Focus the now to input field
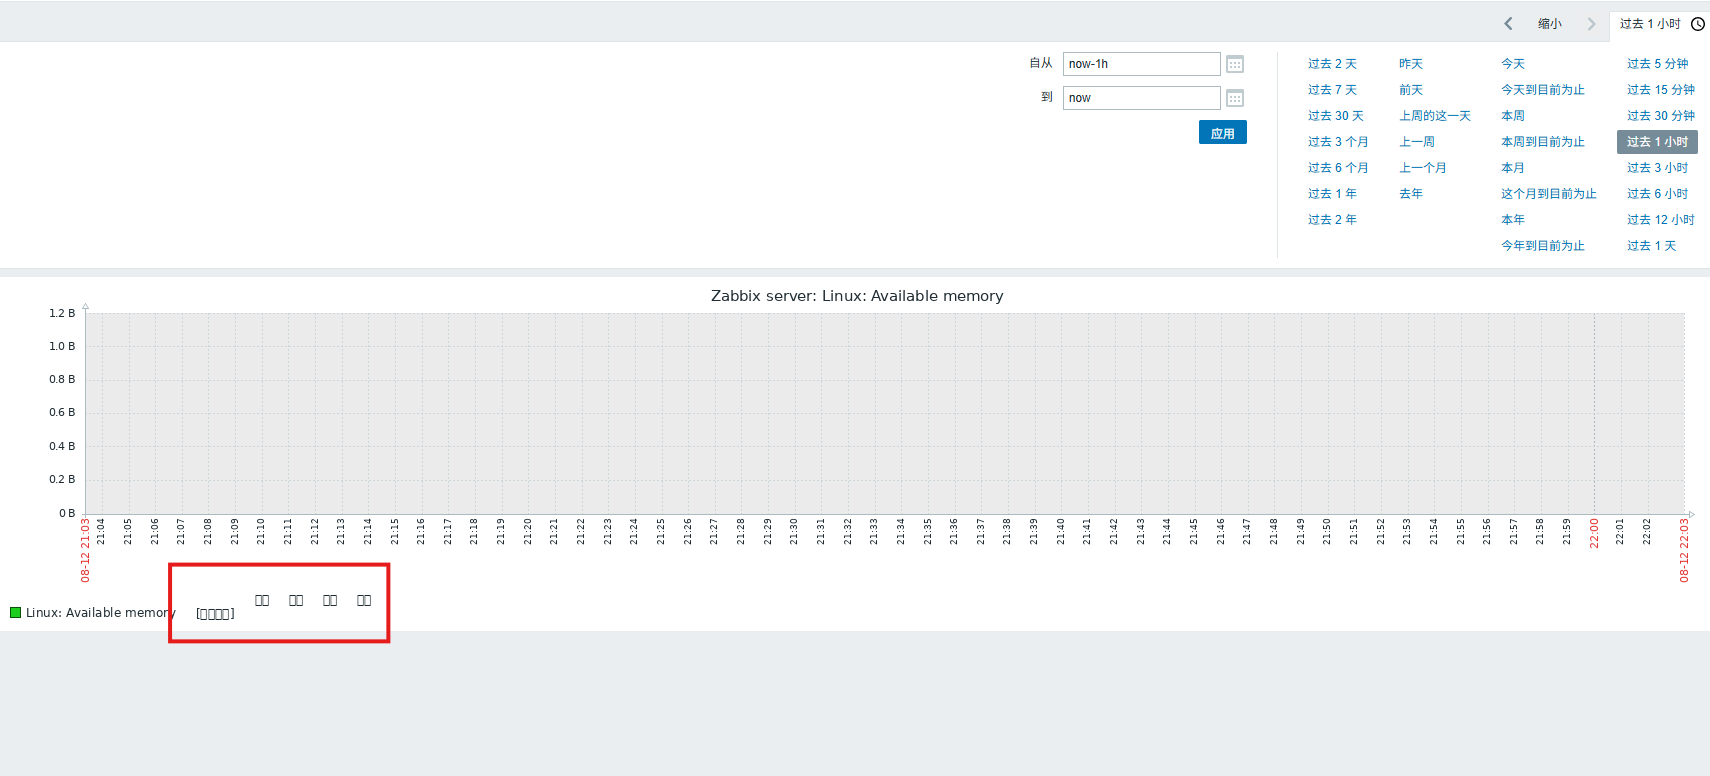1710x776 pixels. point(1141,98)
